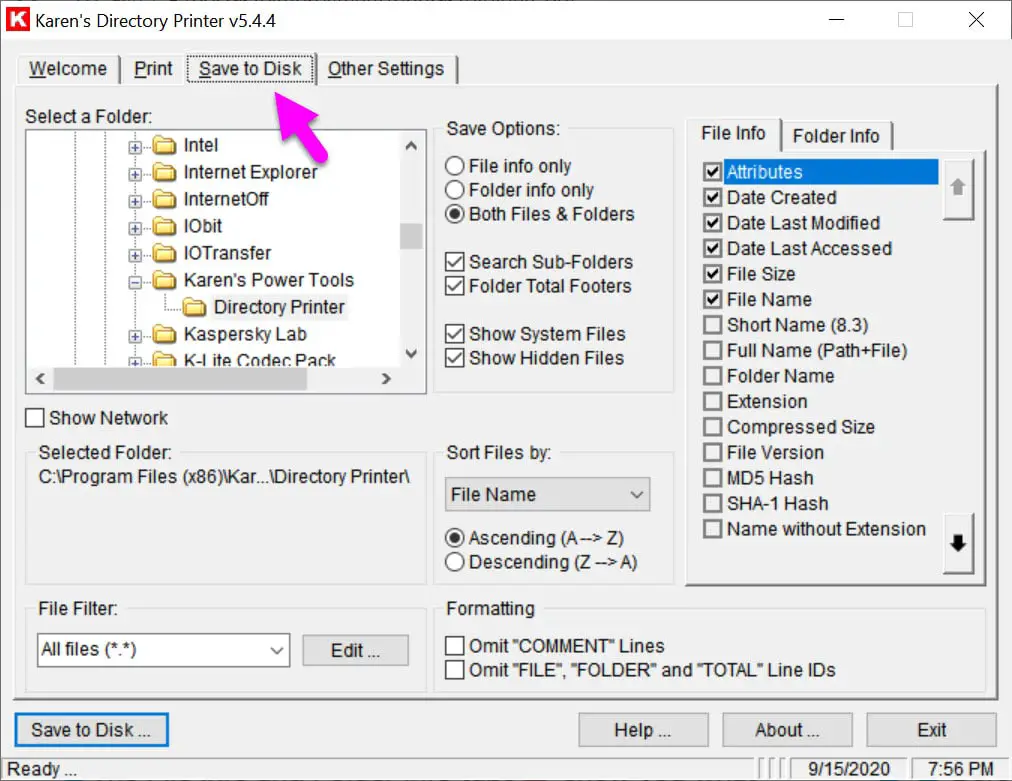Check File Version

coord(713,452)
